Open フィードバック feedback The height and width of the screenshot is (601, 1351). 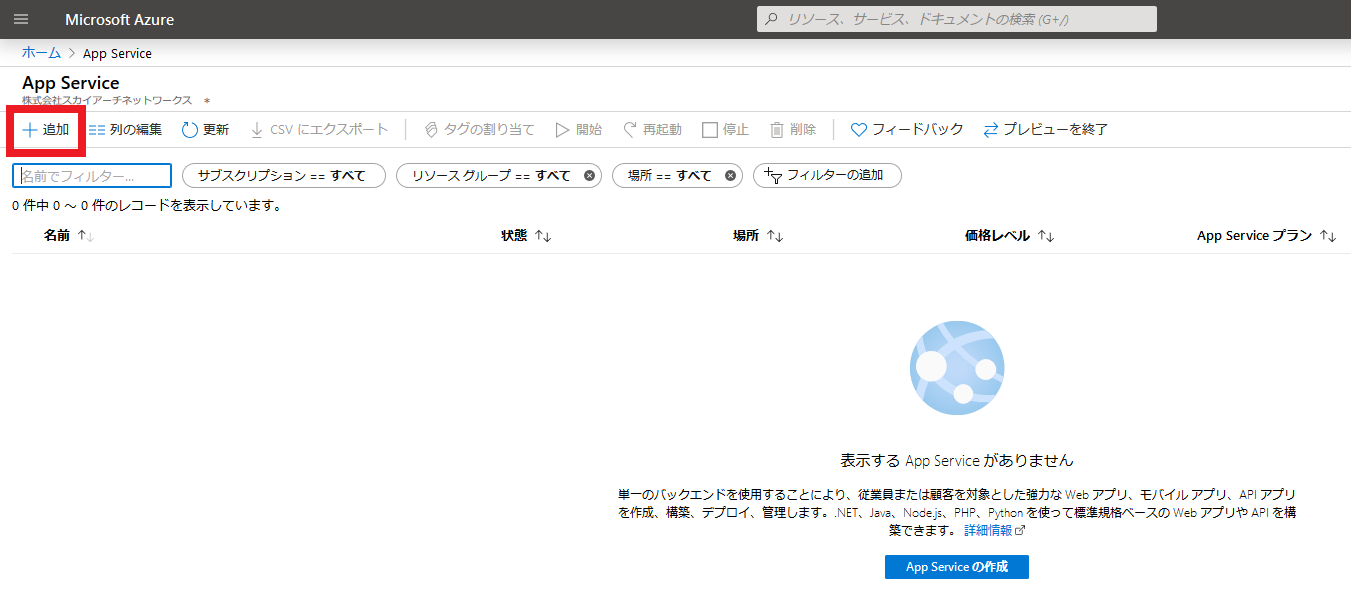pos(907,129)
